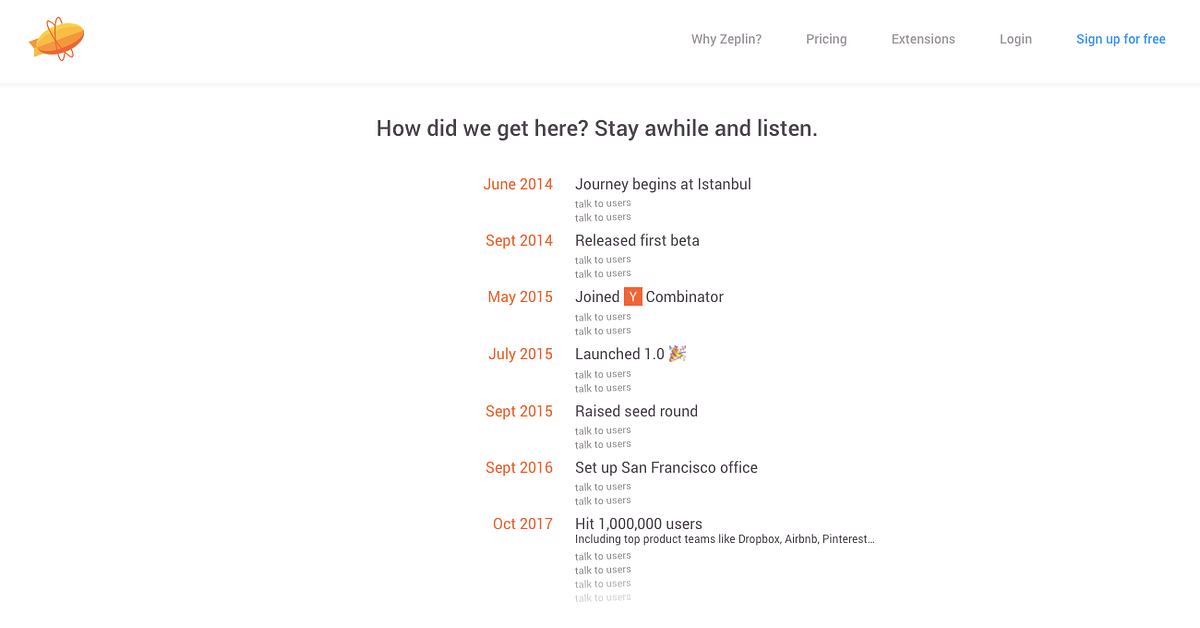The height and width of the screenshot is (628, 1200).
Task: Select the Sept 2015 date label
Action: (x=519, y=411)
